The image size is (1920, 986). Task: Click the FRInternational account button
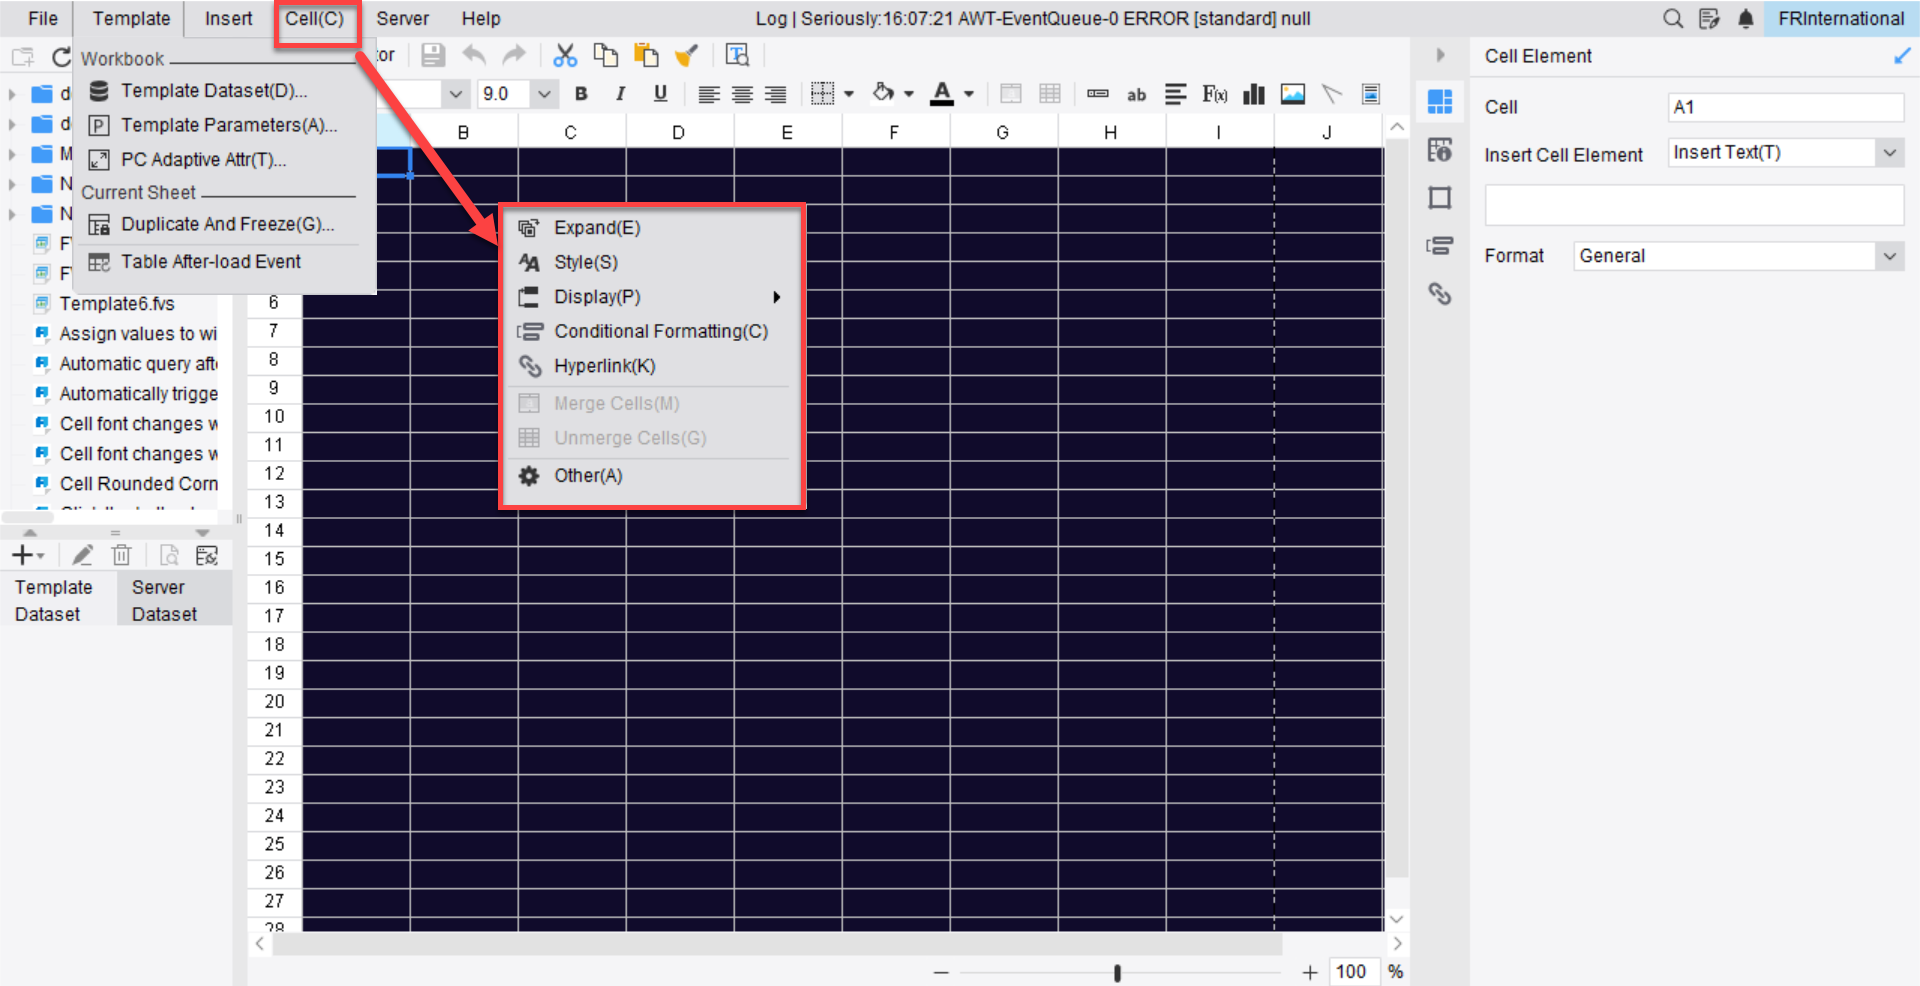click(1841, 18)
